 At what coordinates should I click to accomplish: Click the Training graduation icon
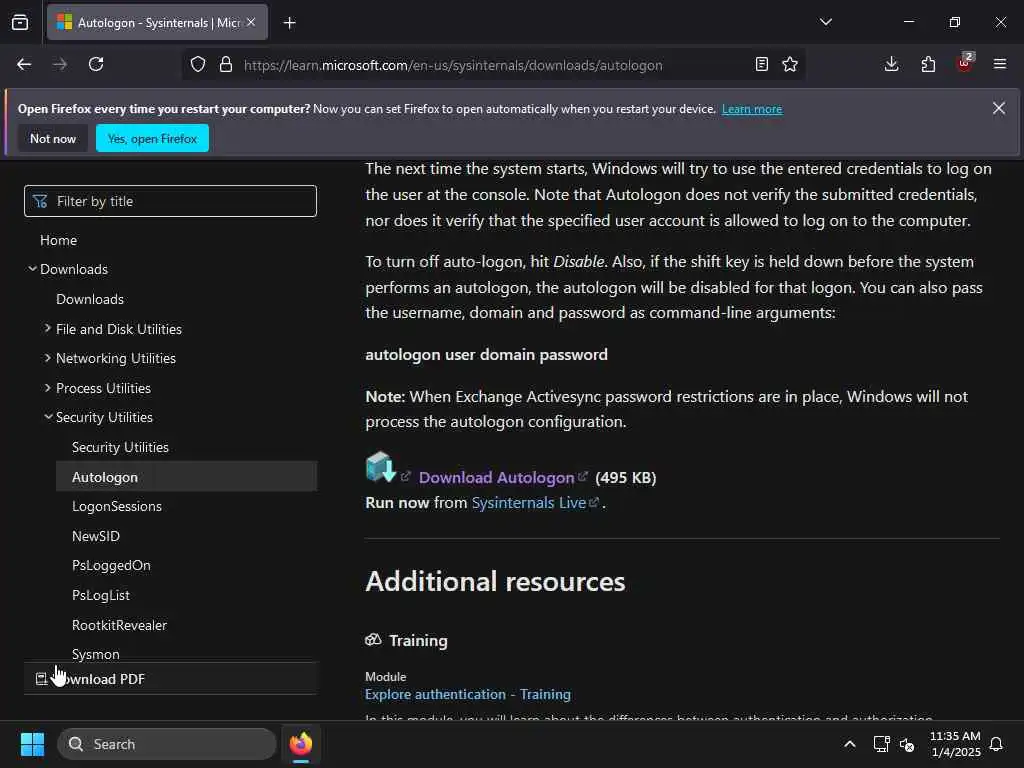point(373,640)
